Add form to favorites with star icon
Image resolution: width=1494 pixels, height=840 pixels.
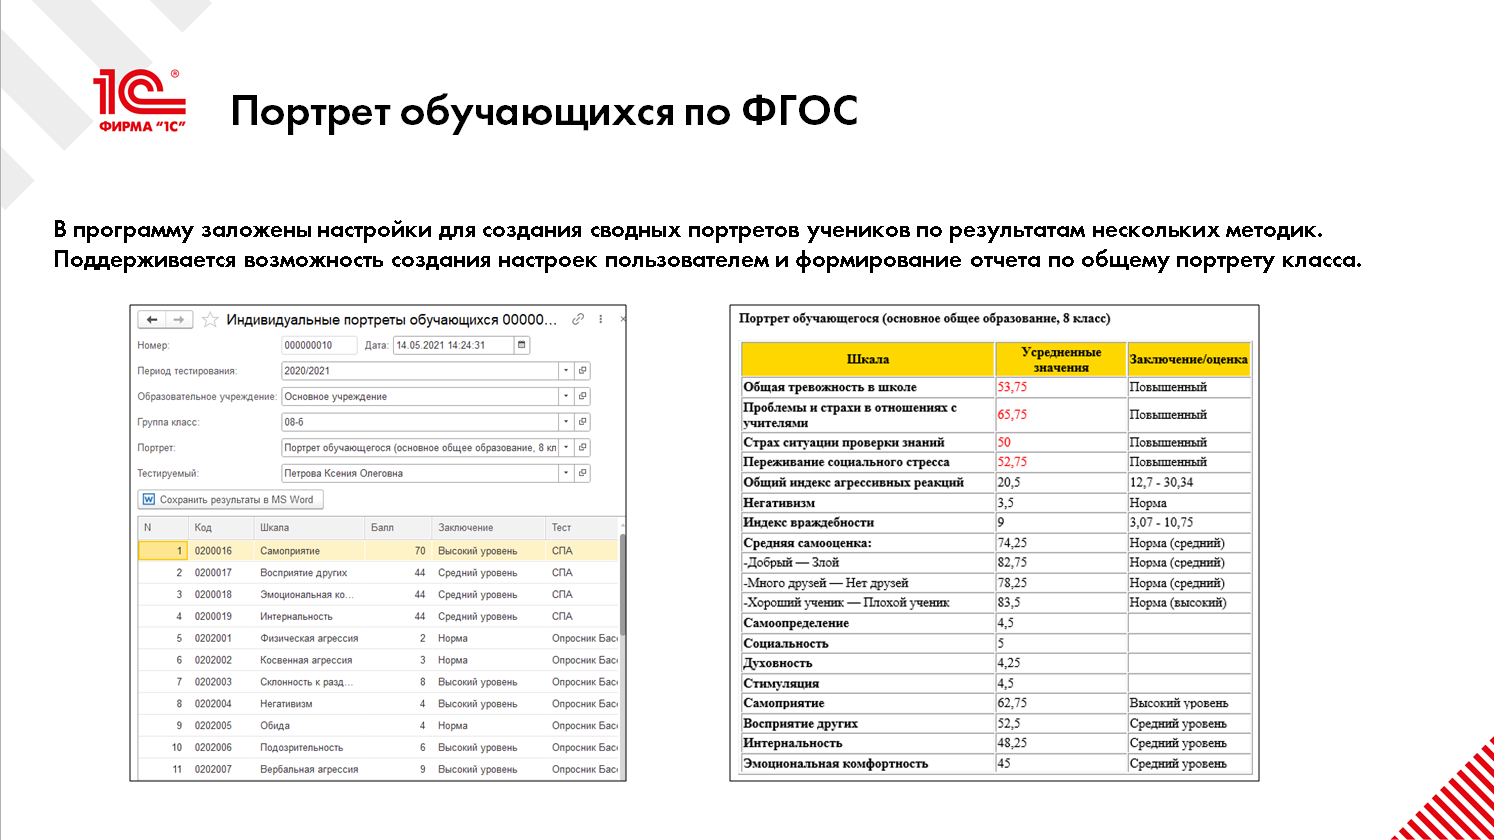click(210, 320)
